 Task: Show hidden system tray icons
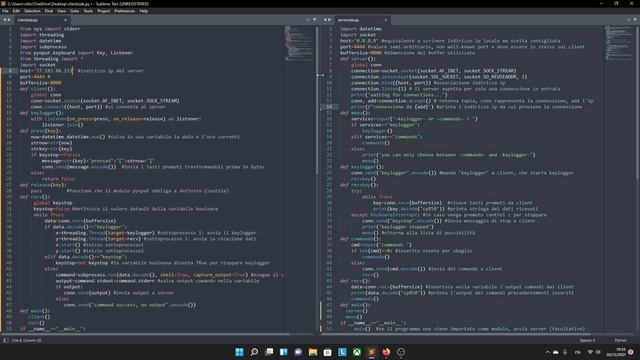[x=547, y=352]
